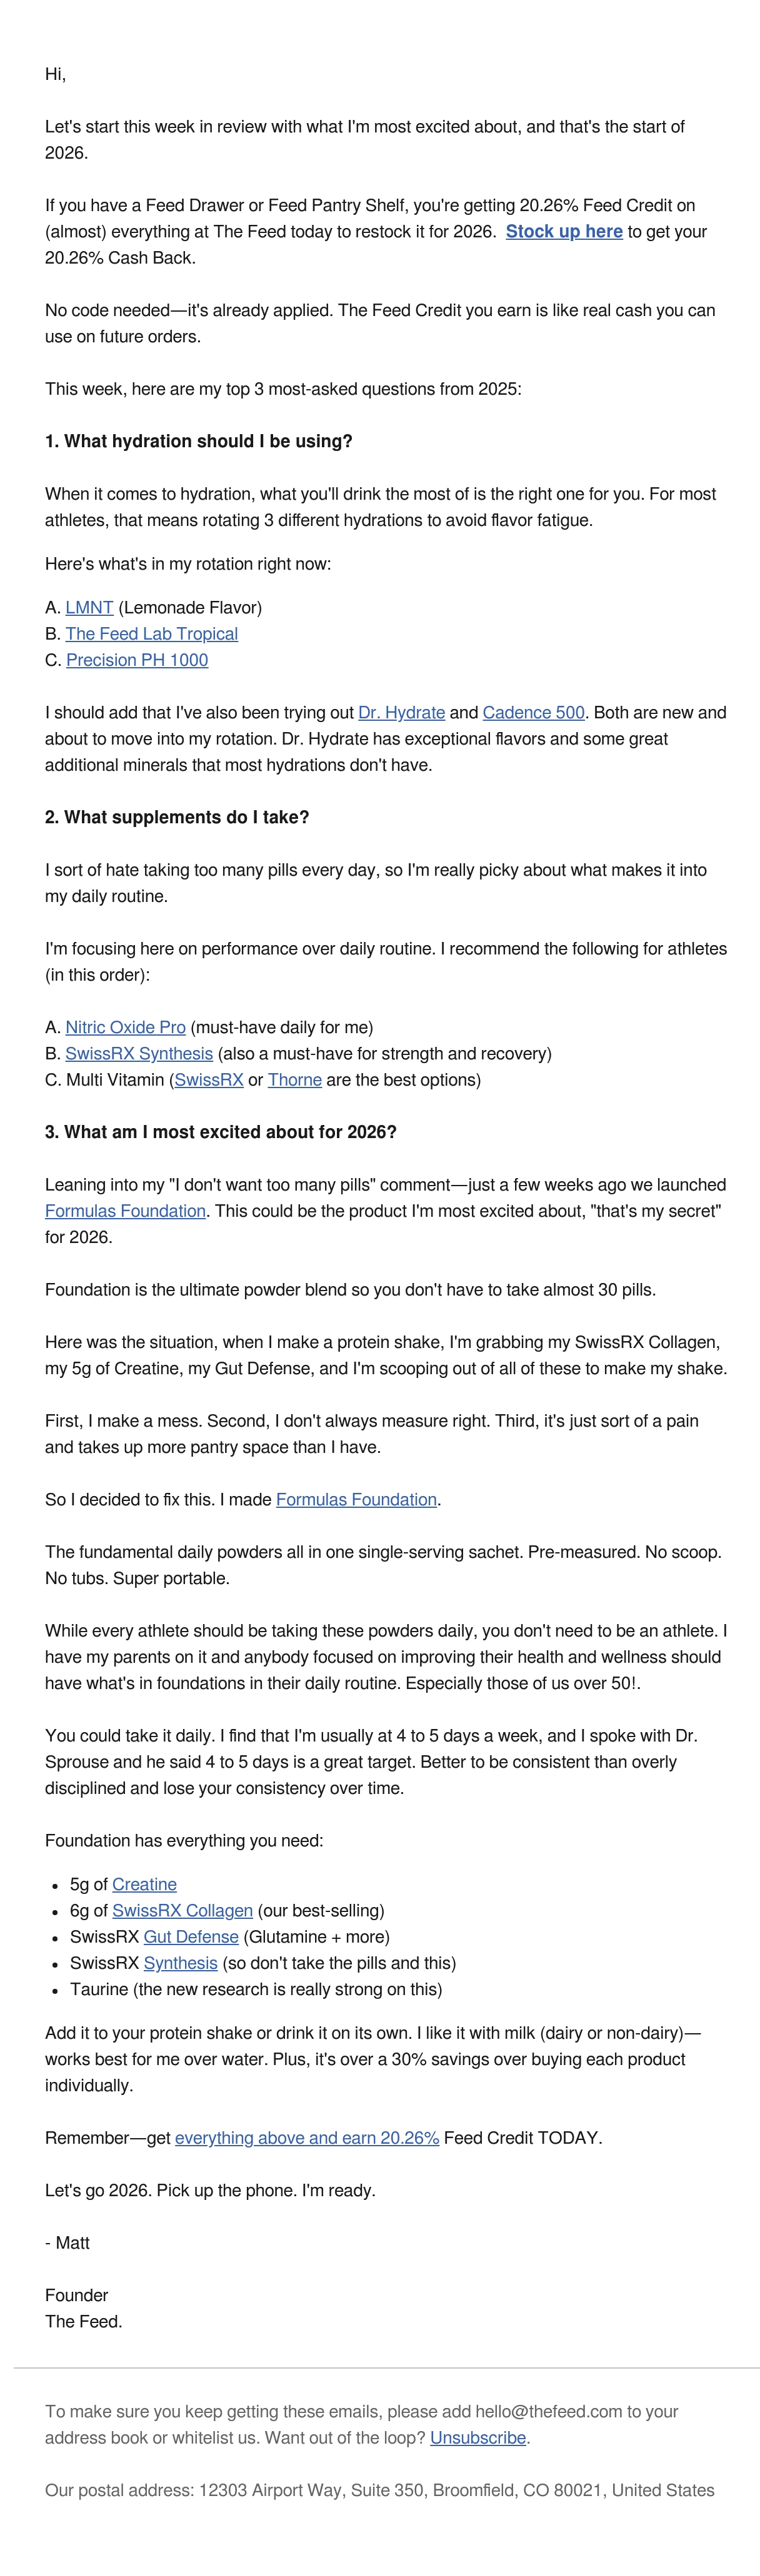Open Precision PH 1000 link

[x=137, y=659]
